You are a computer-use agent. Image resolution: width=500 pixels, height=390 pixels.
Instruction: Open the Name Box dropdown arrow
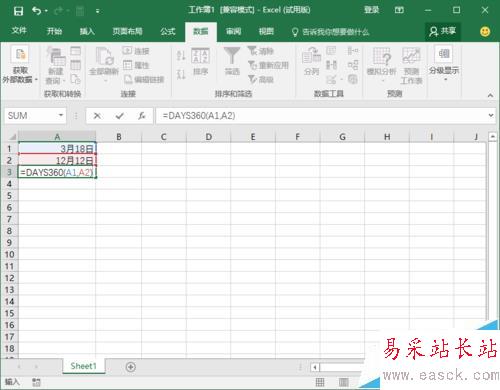click(61, 115)
